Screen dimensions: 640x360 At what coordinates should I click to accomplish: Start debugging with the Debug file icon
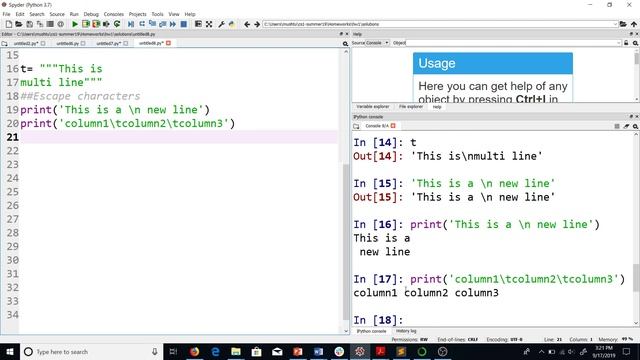point(131,24)
